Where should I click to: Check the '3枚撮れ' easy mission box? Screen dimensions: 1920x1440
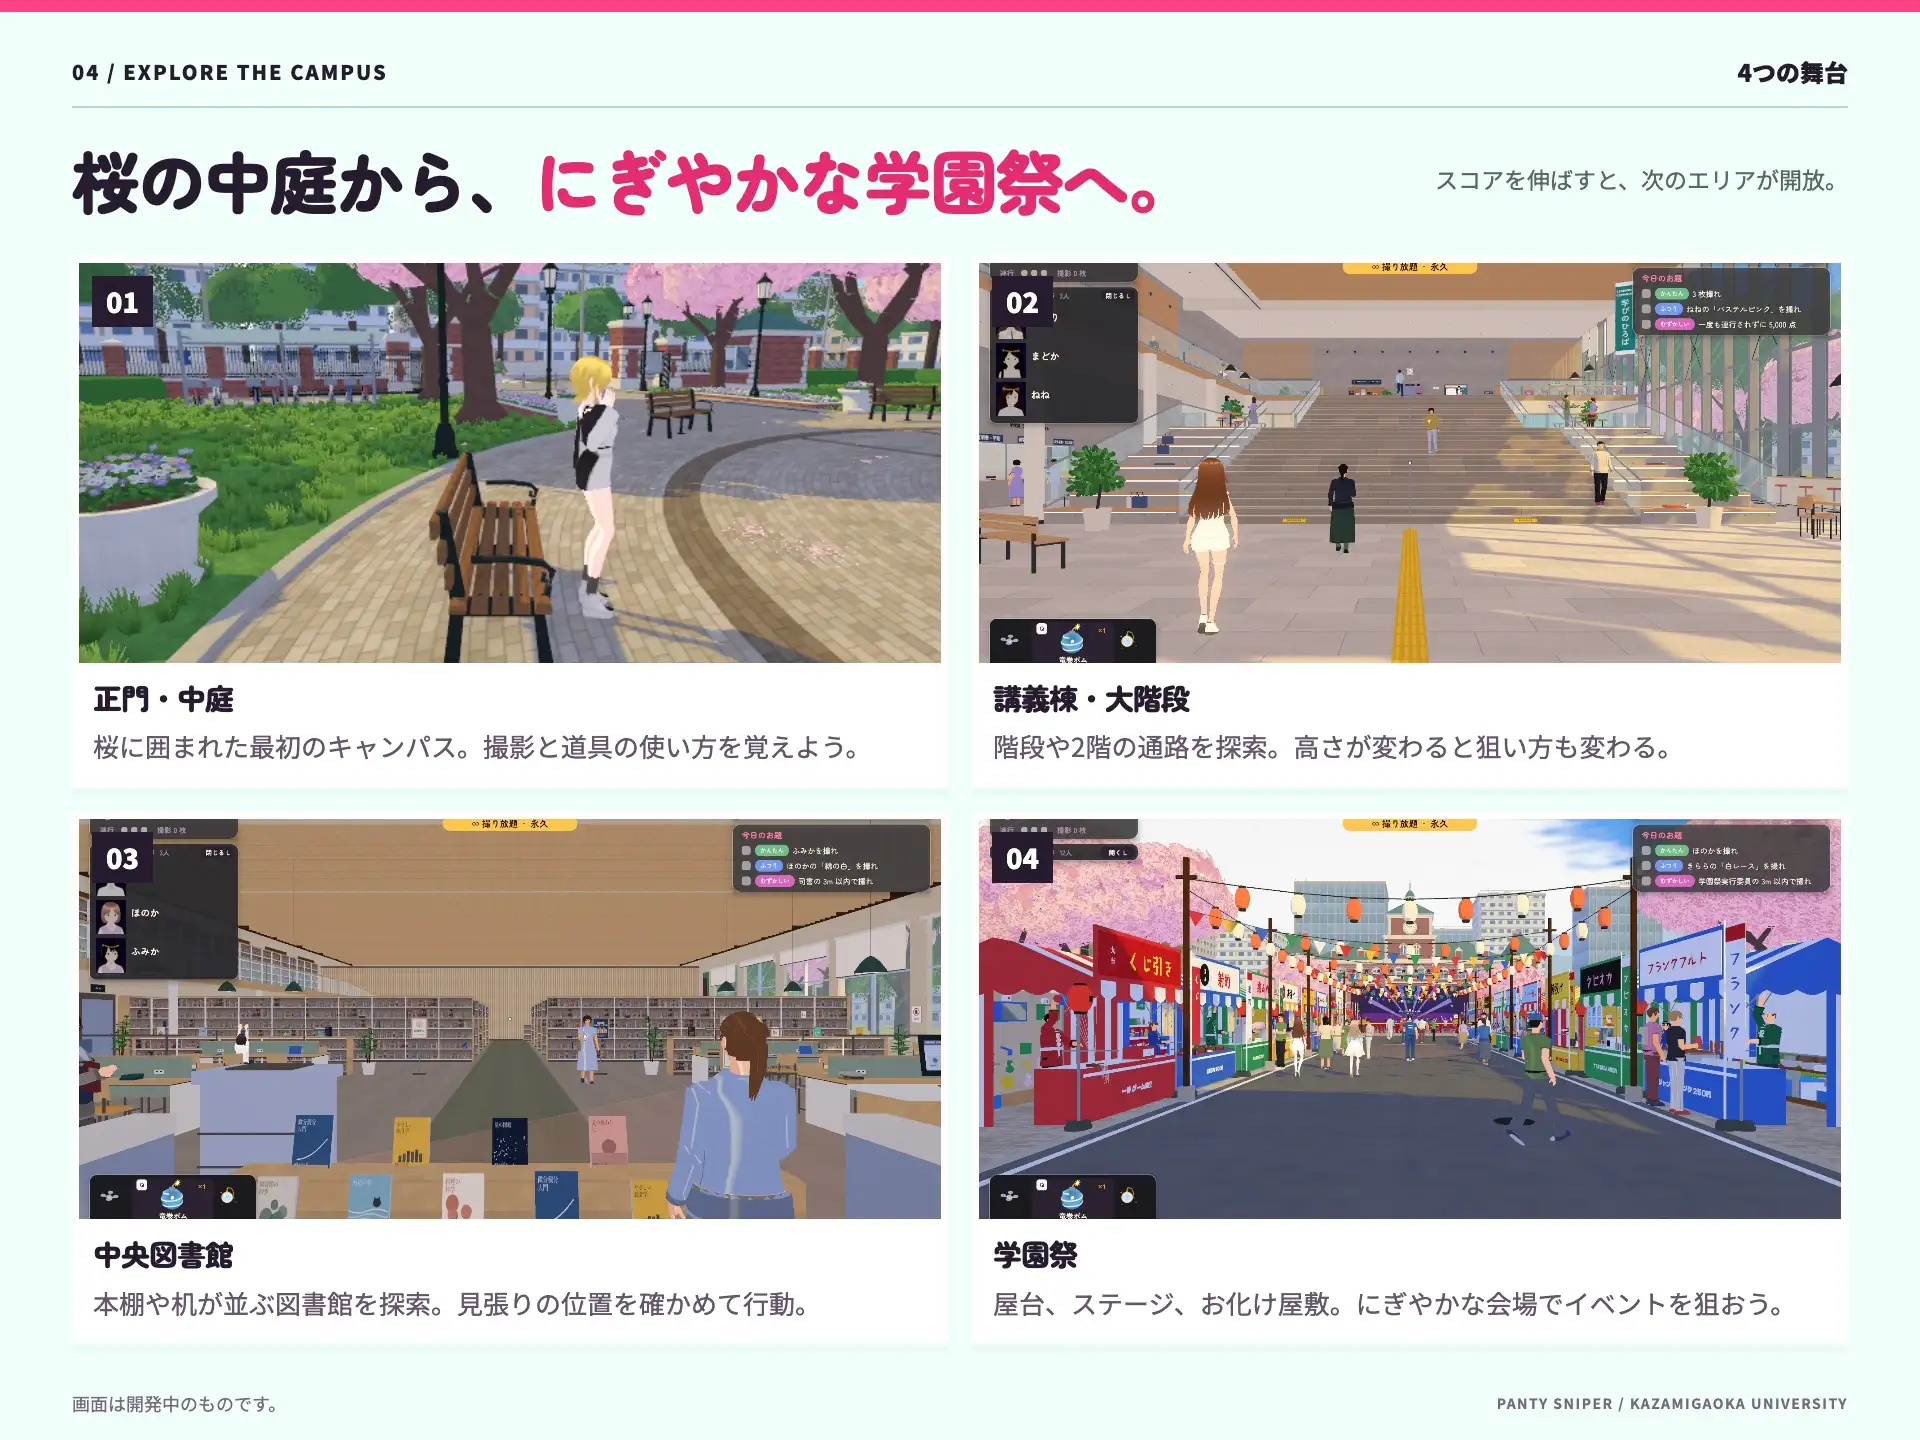(1646, 294)
